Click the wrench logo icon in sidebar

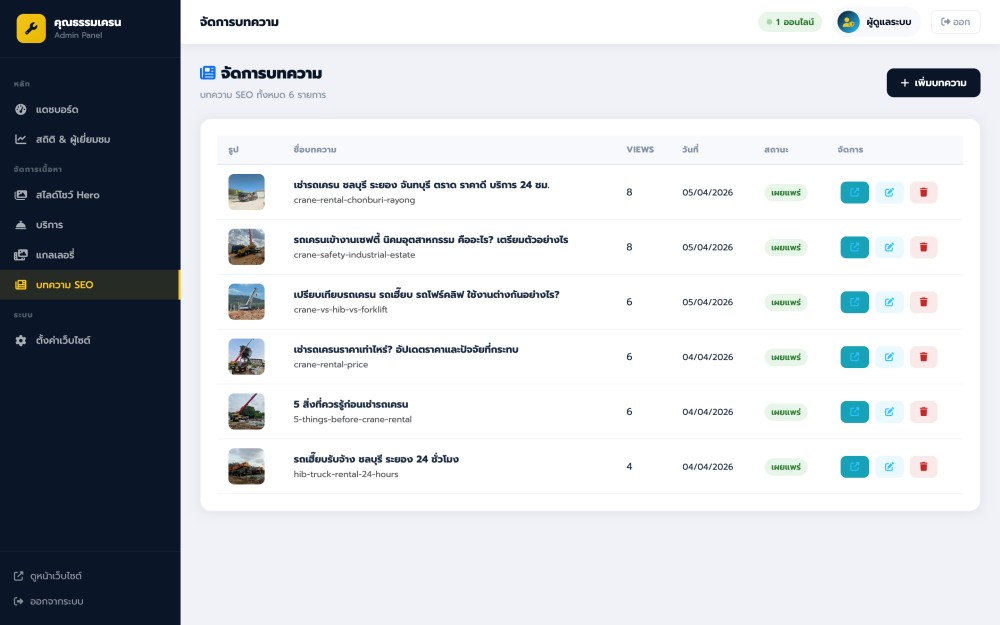pyautogui.click(x=31, y=28)
